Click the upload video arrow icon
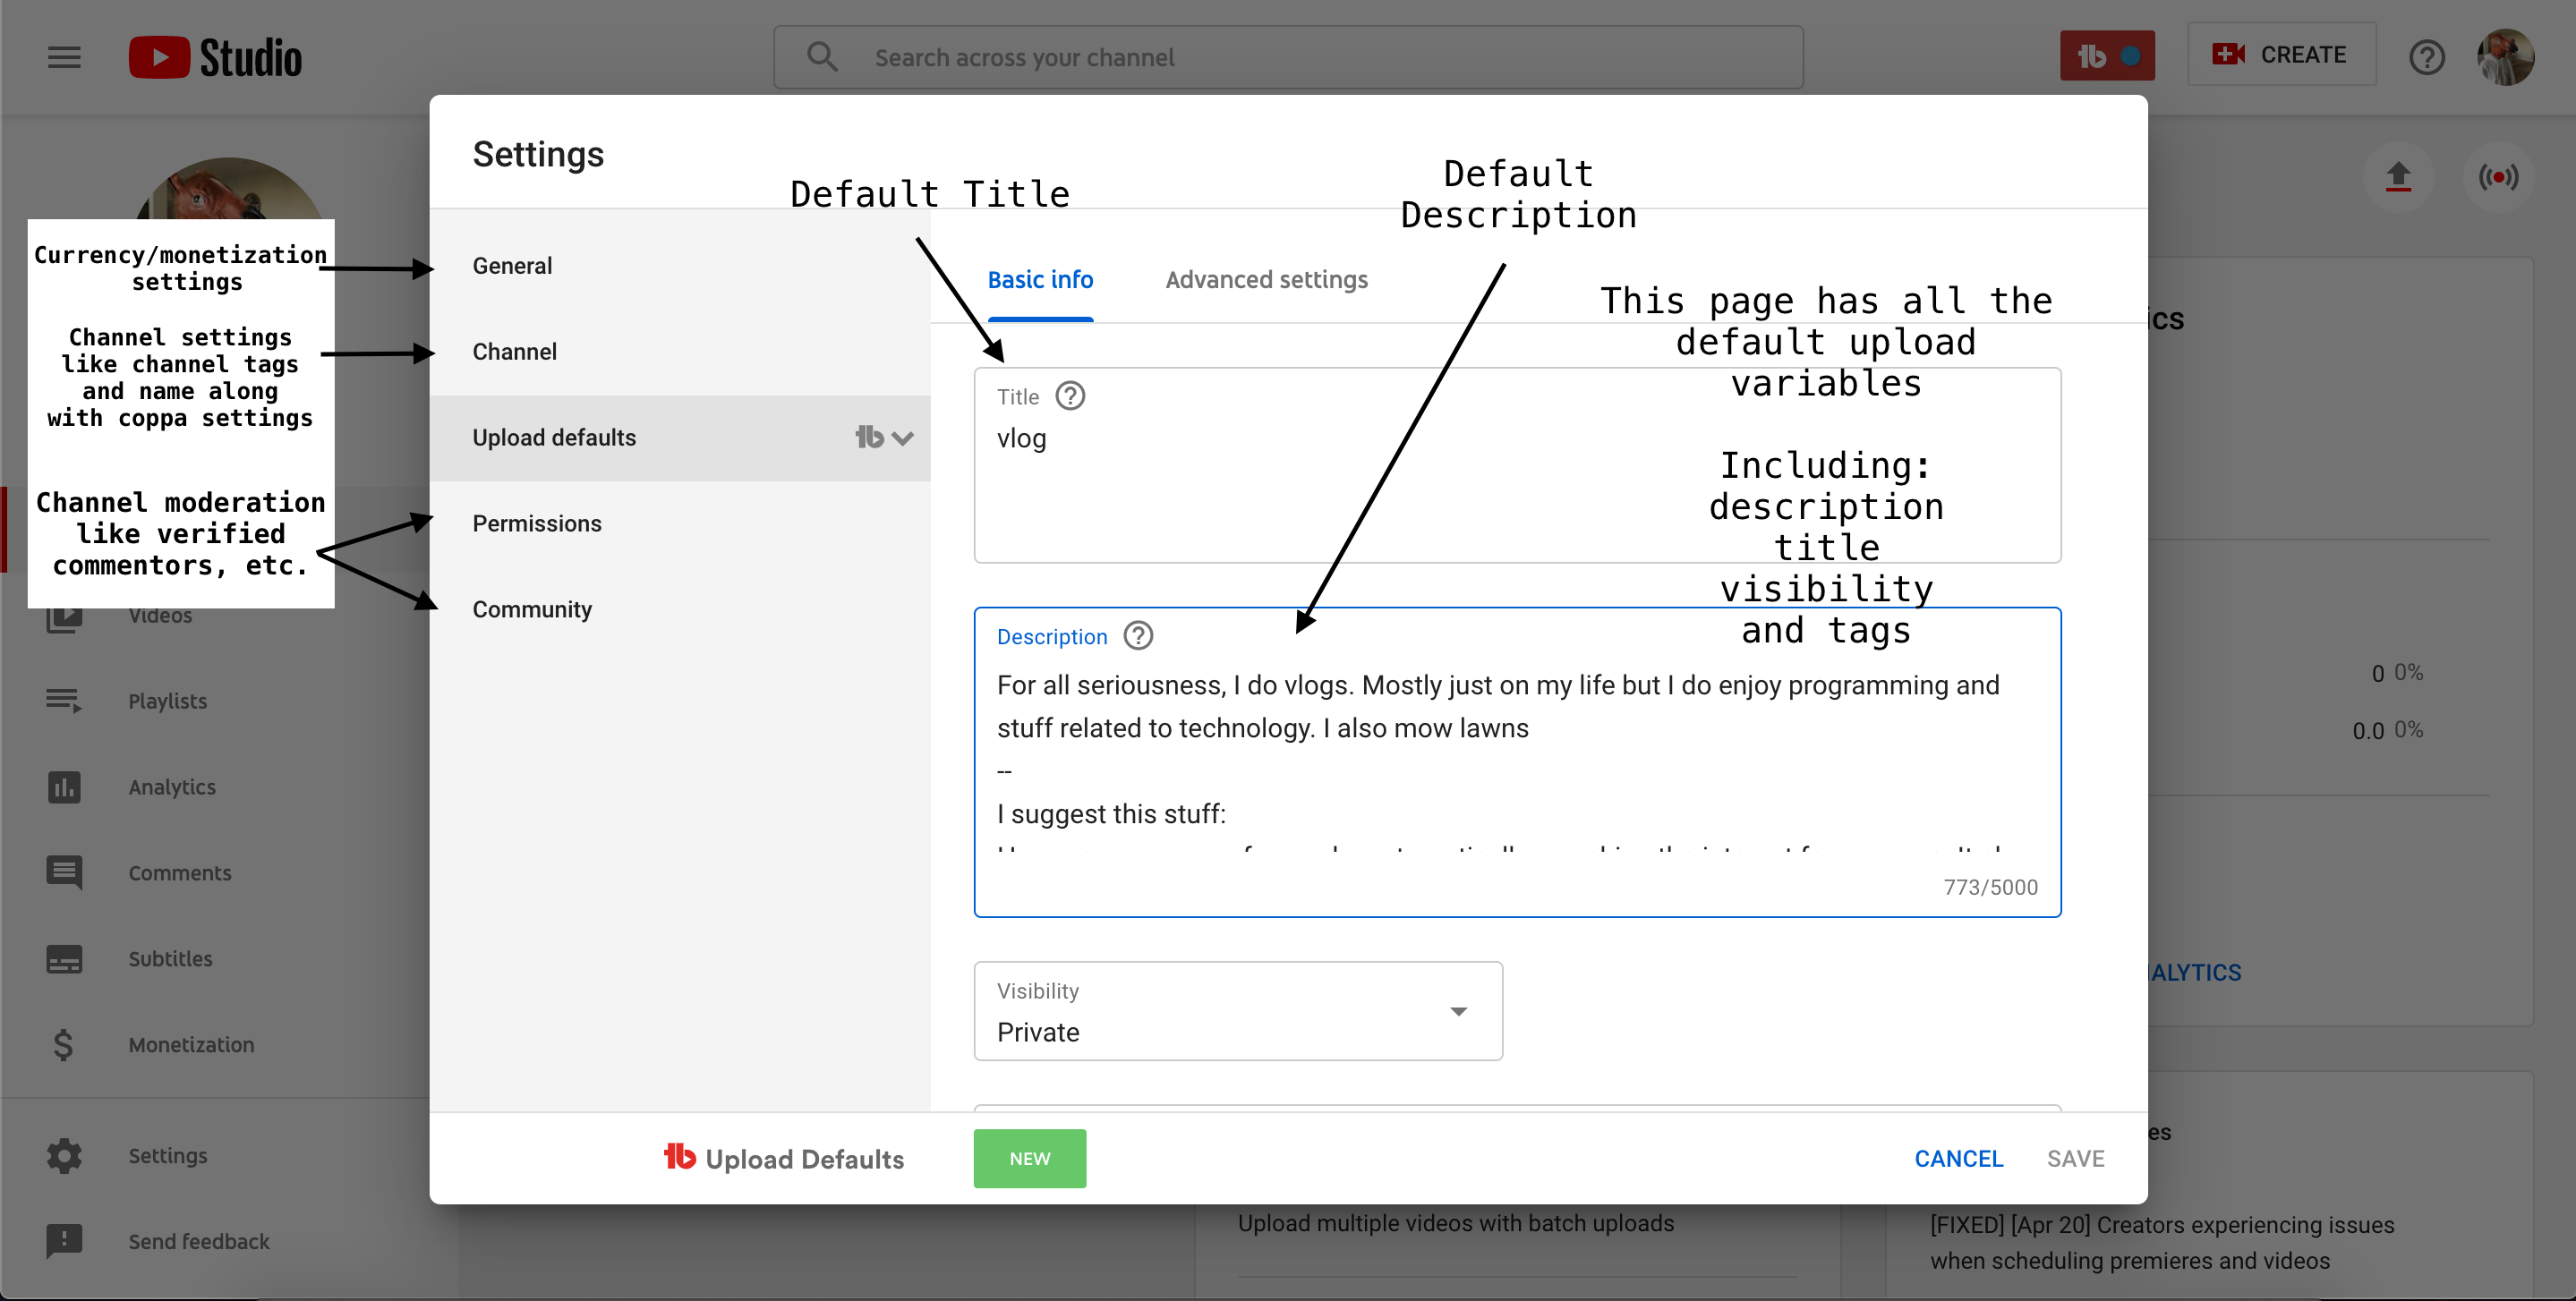 [x=2397, y=177]
